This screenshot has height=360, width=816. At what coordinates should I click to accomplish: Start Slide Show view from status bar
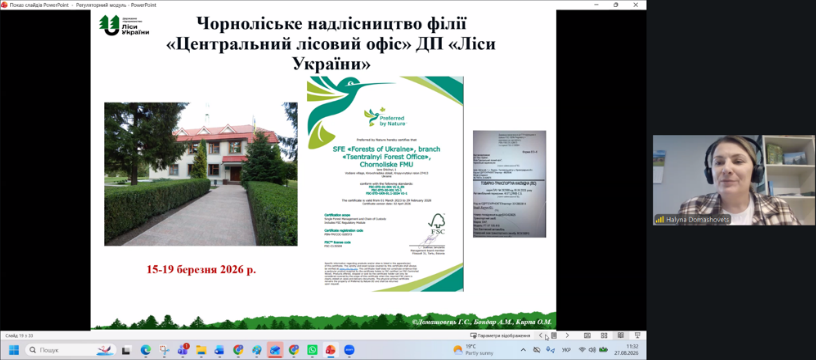[x=638, y=336]
